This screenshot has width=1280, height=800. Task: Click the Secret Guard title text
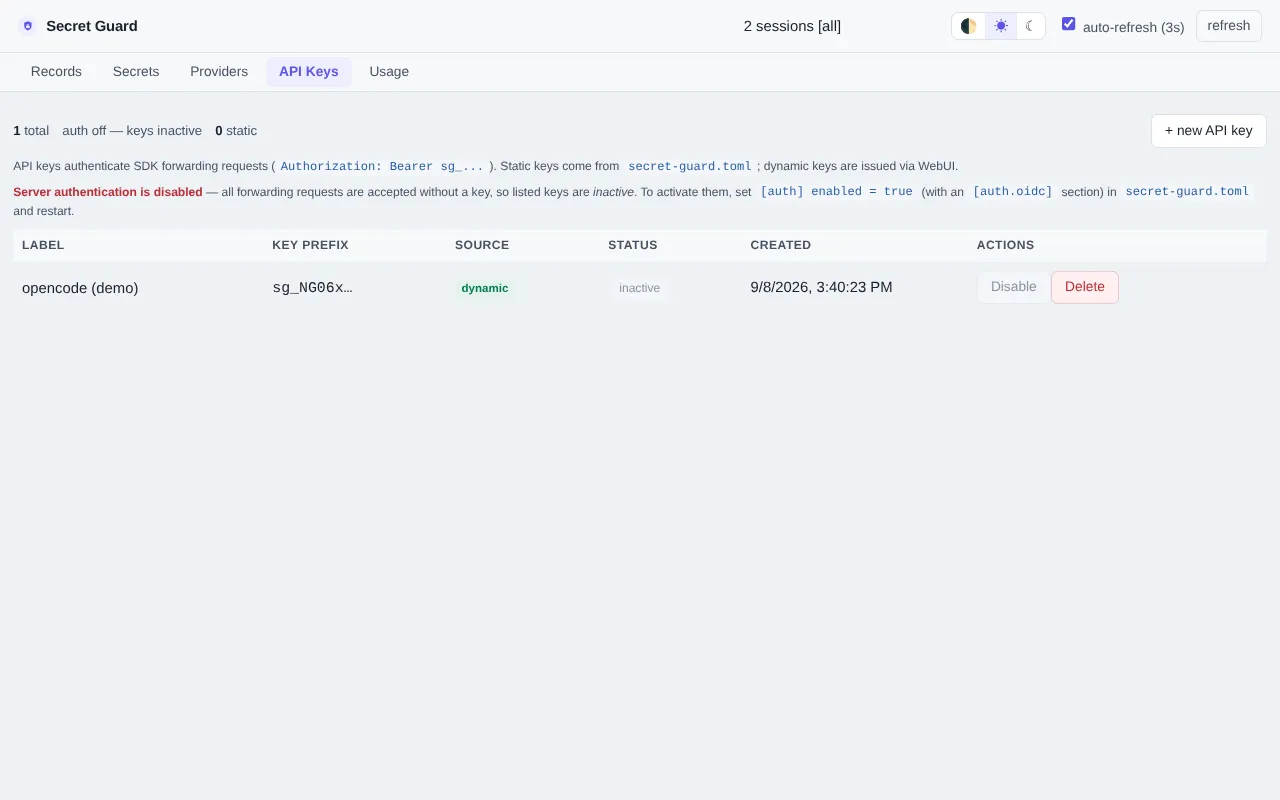click(x=92, y=26)
